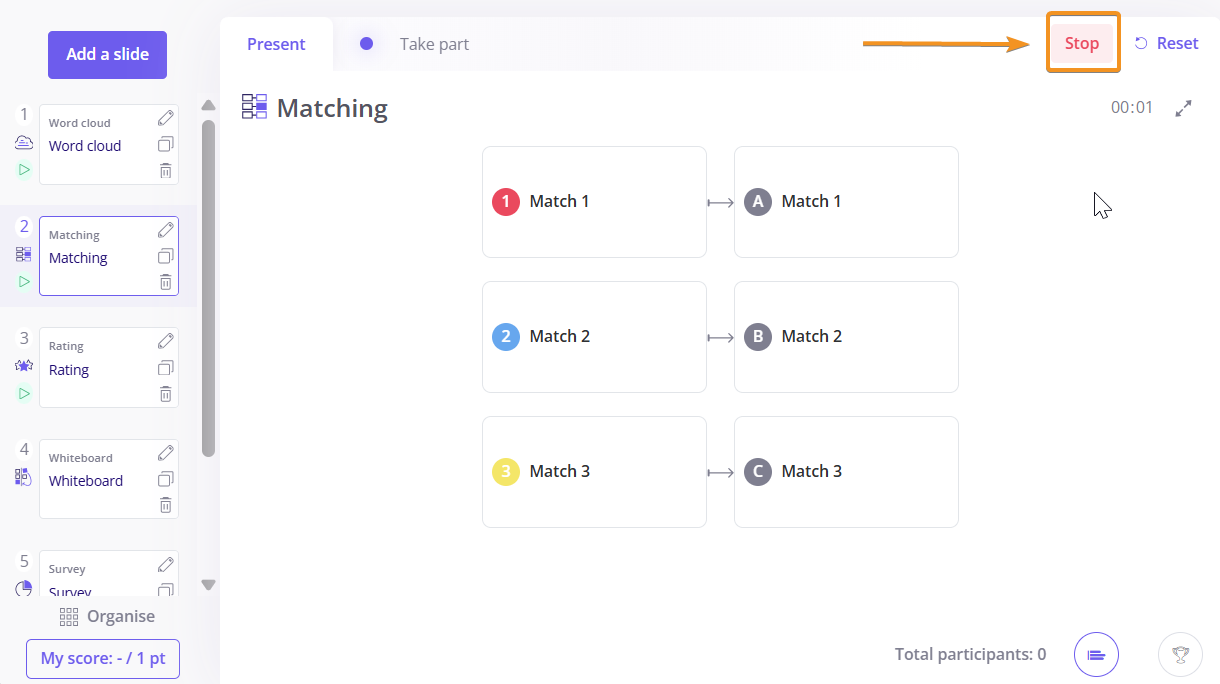Play the Rating slide green triangle
The height and width of the screenshot is (684, 1220).
click(x=24, y=393)
